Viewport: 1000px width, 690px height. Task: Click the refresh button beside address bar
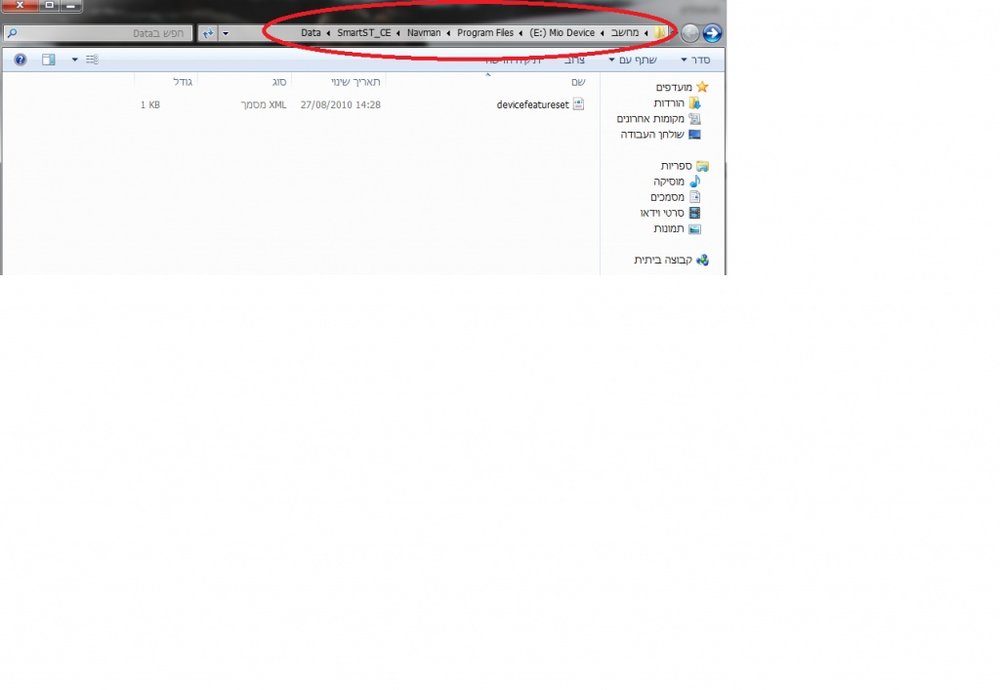[208, 33]
